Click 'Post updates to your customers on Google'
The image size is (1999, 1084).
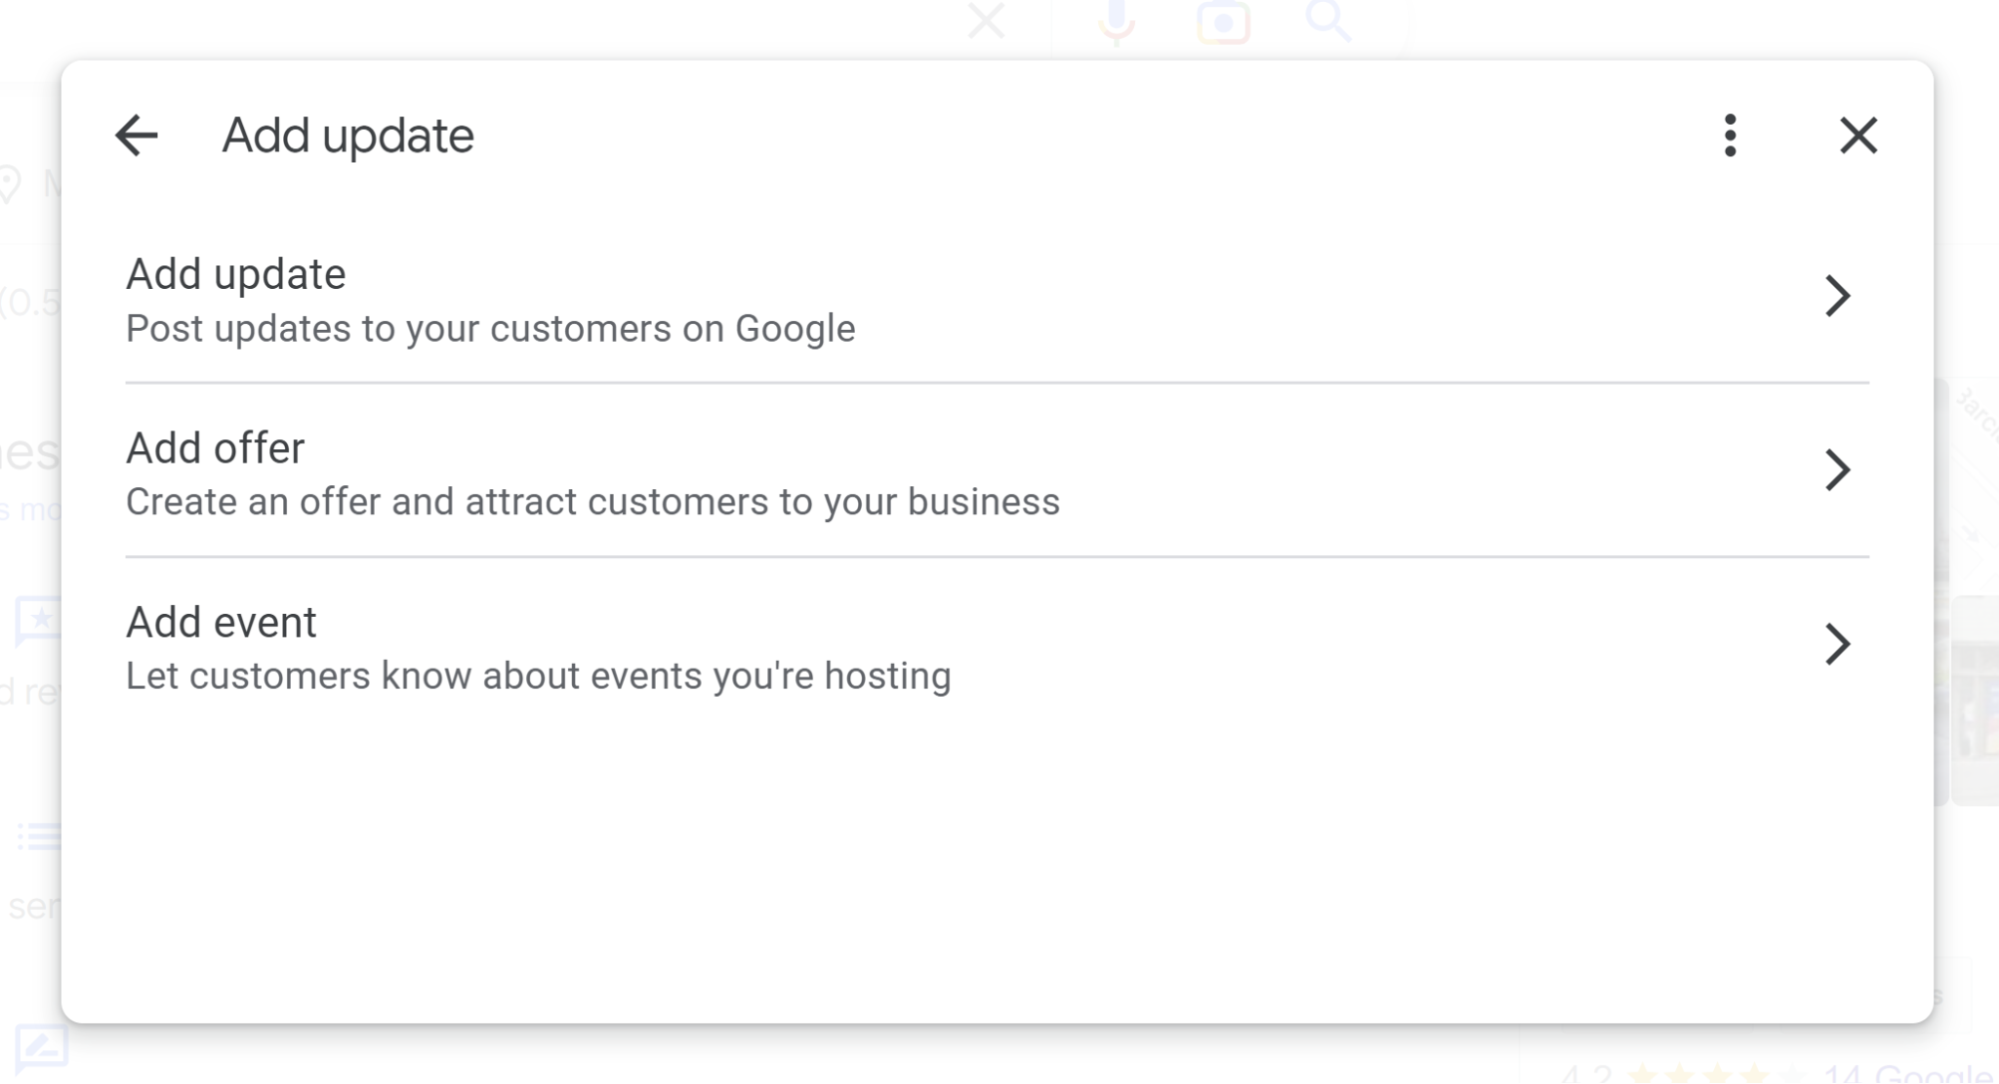click(x=490, y=329)
